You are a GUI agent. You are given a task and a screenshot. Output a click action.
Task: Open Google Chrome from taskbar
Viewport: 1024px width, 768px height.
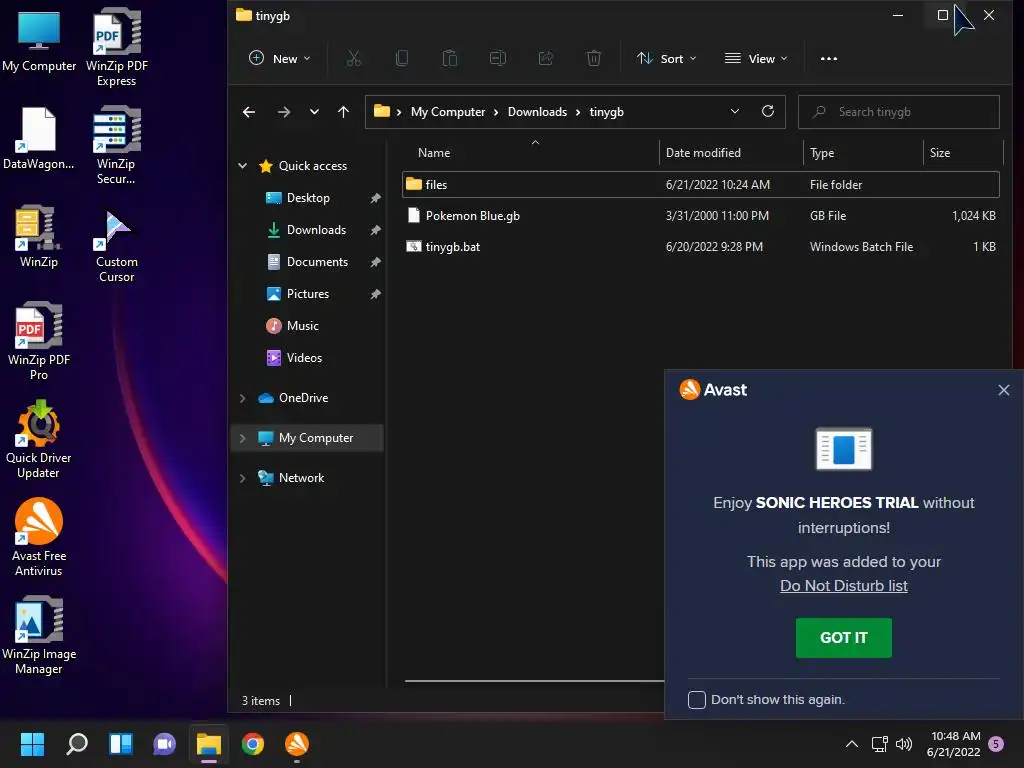click(x=253, y=744)
